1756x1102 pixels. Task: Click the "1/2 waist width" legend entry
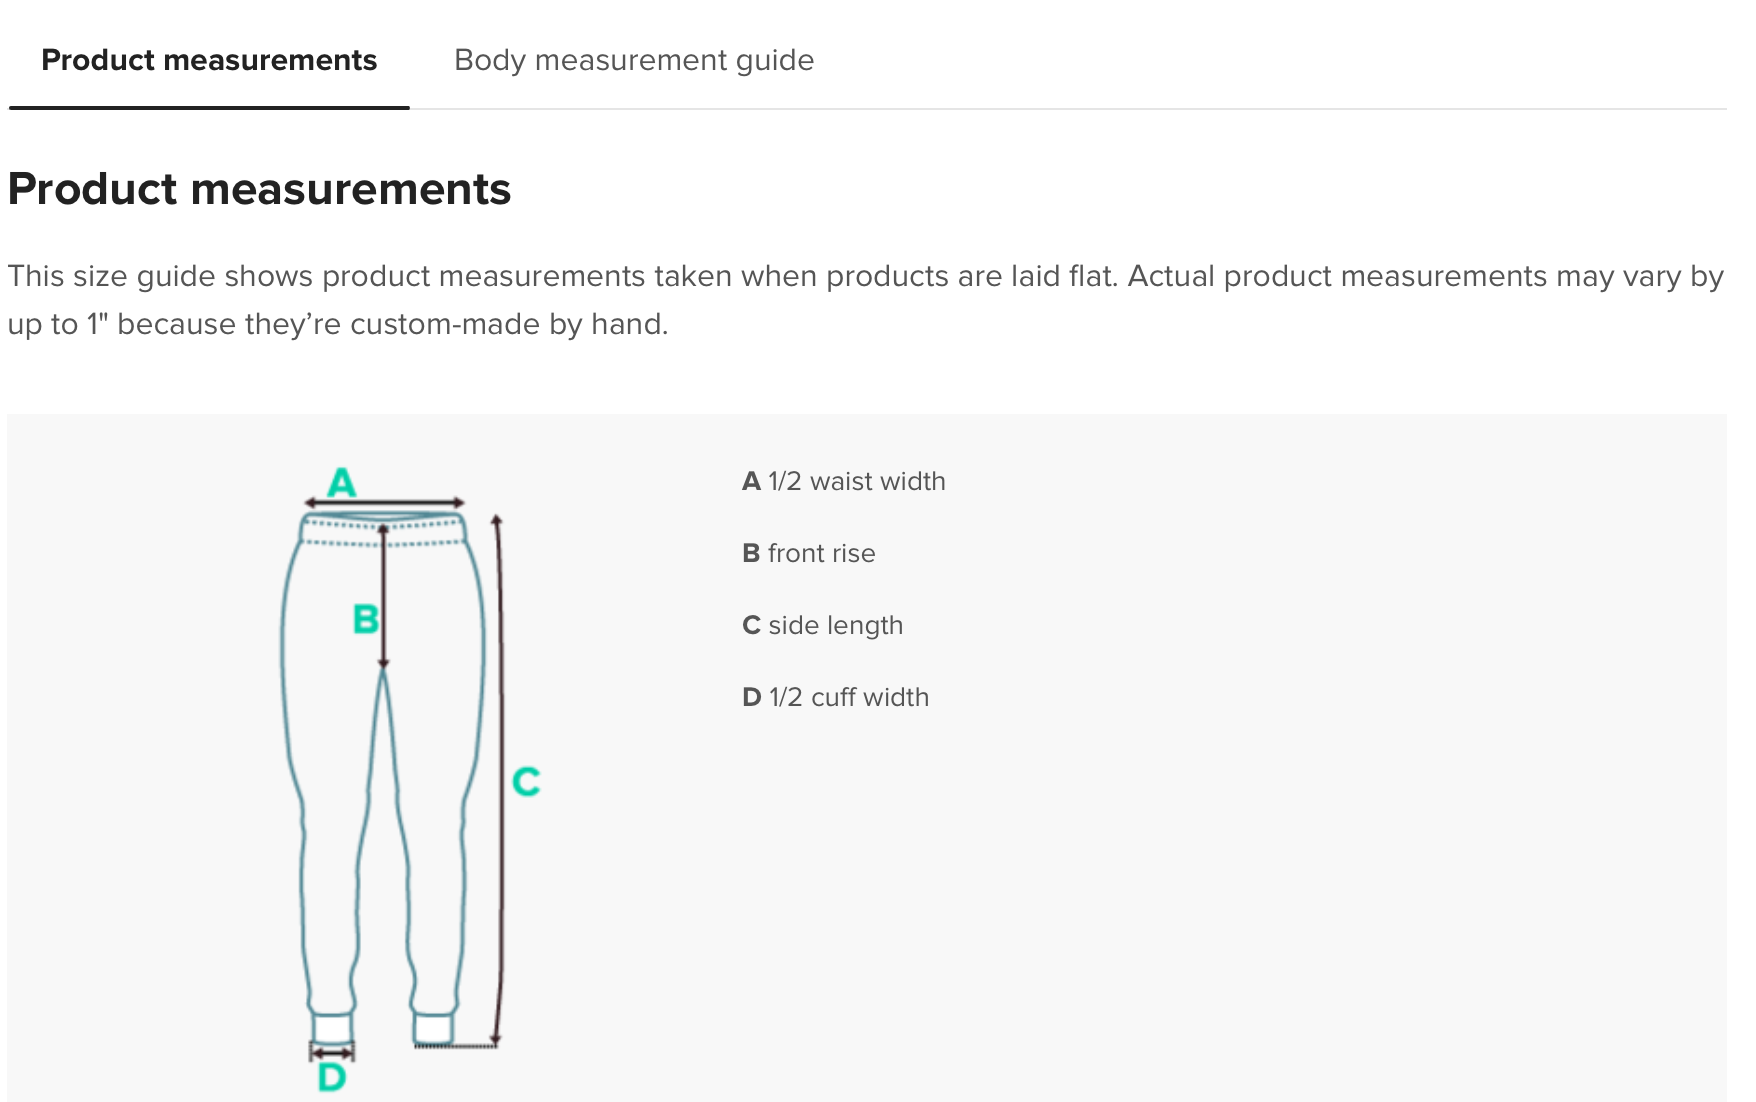click(x=844, y=481)
